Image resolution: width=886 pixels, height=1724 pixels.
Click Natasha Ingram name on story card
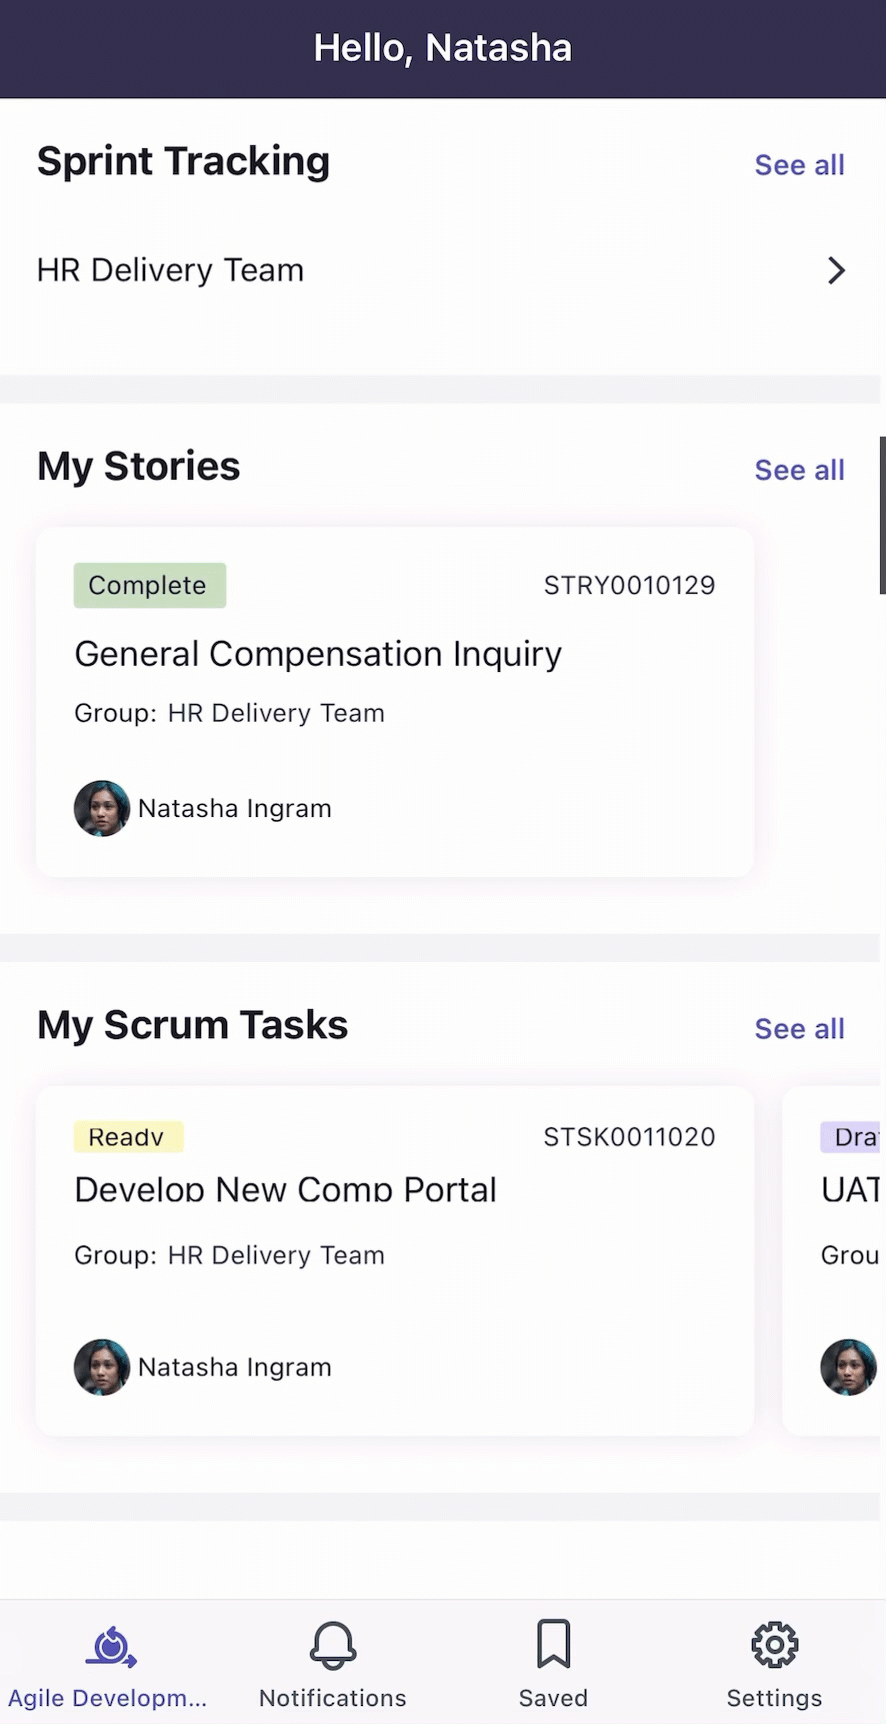click(235, 808)
